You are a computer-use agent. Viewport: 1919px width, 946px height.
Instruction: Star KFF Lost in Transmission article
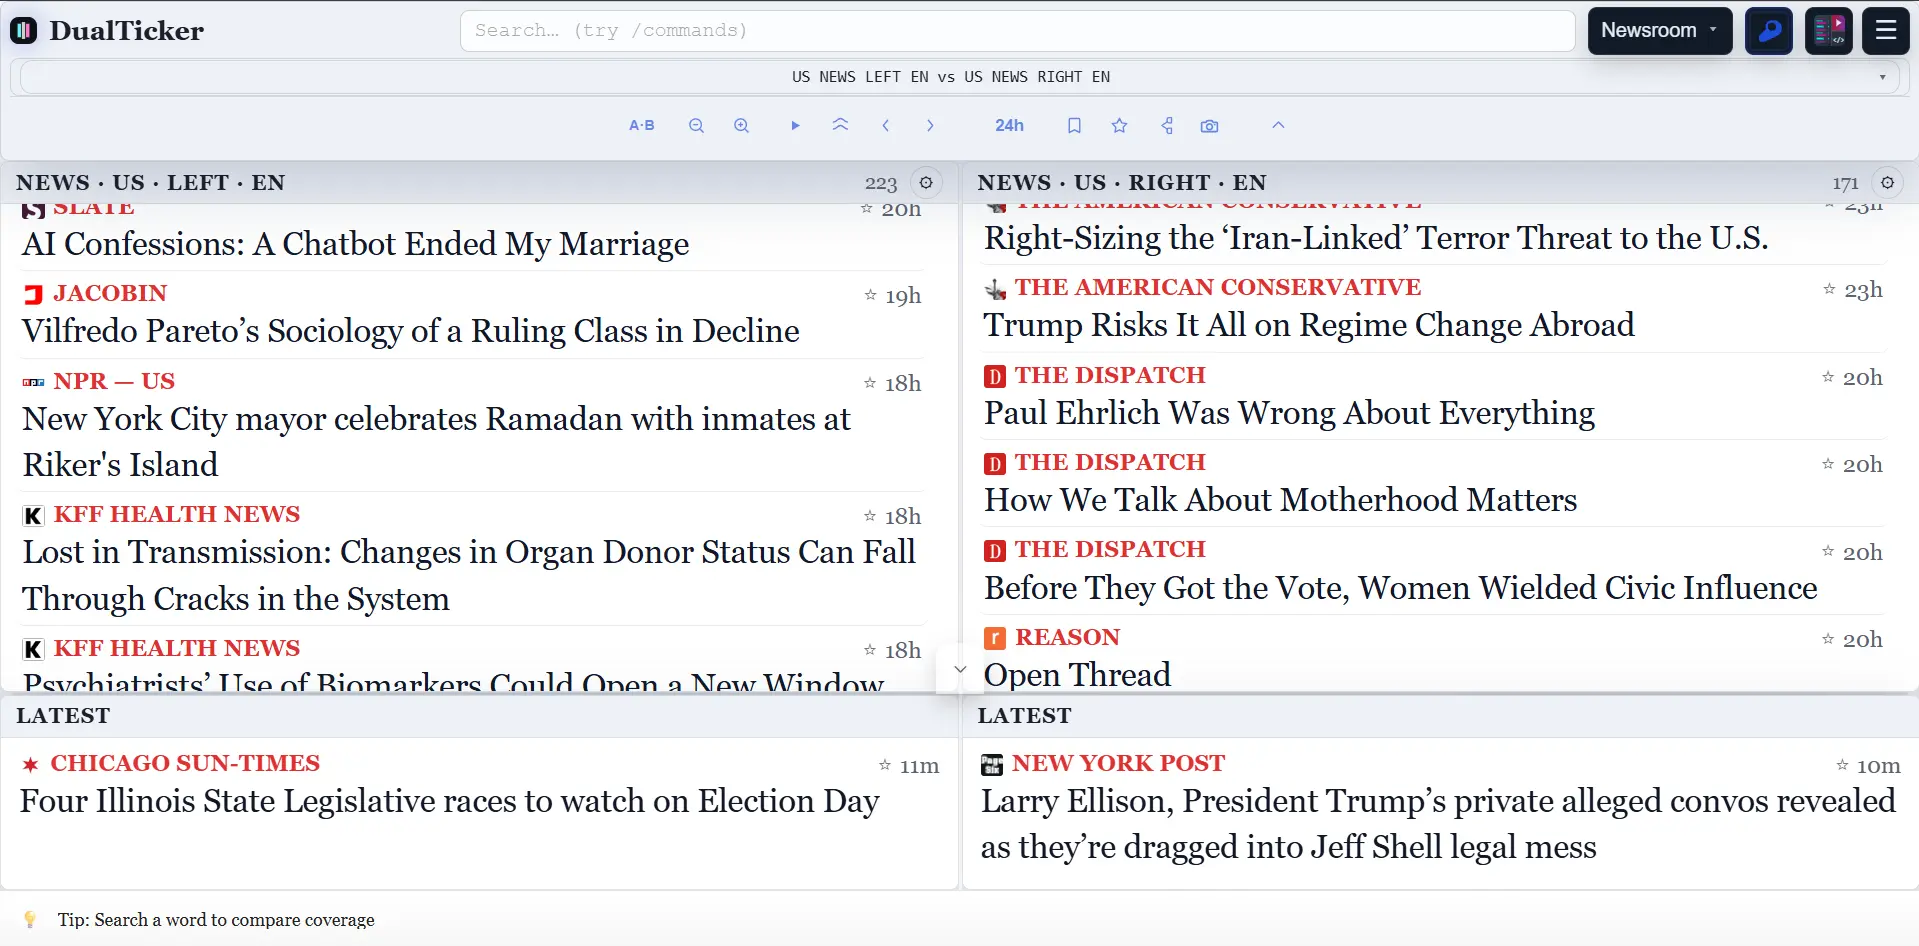(870, 516)
